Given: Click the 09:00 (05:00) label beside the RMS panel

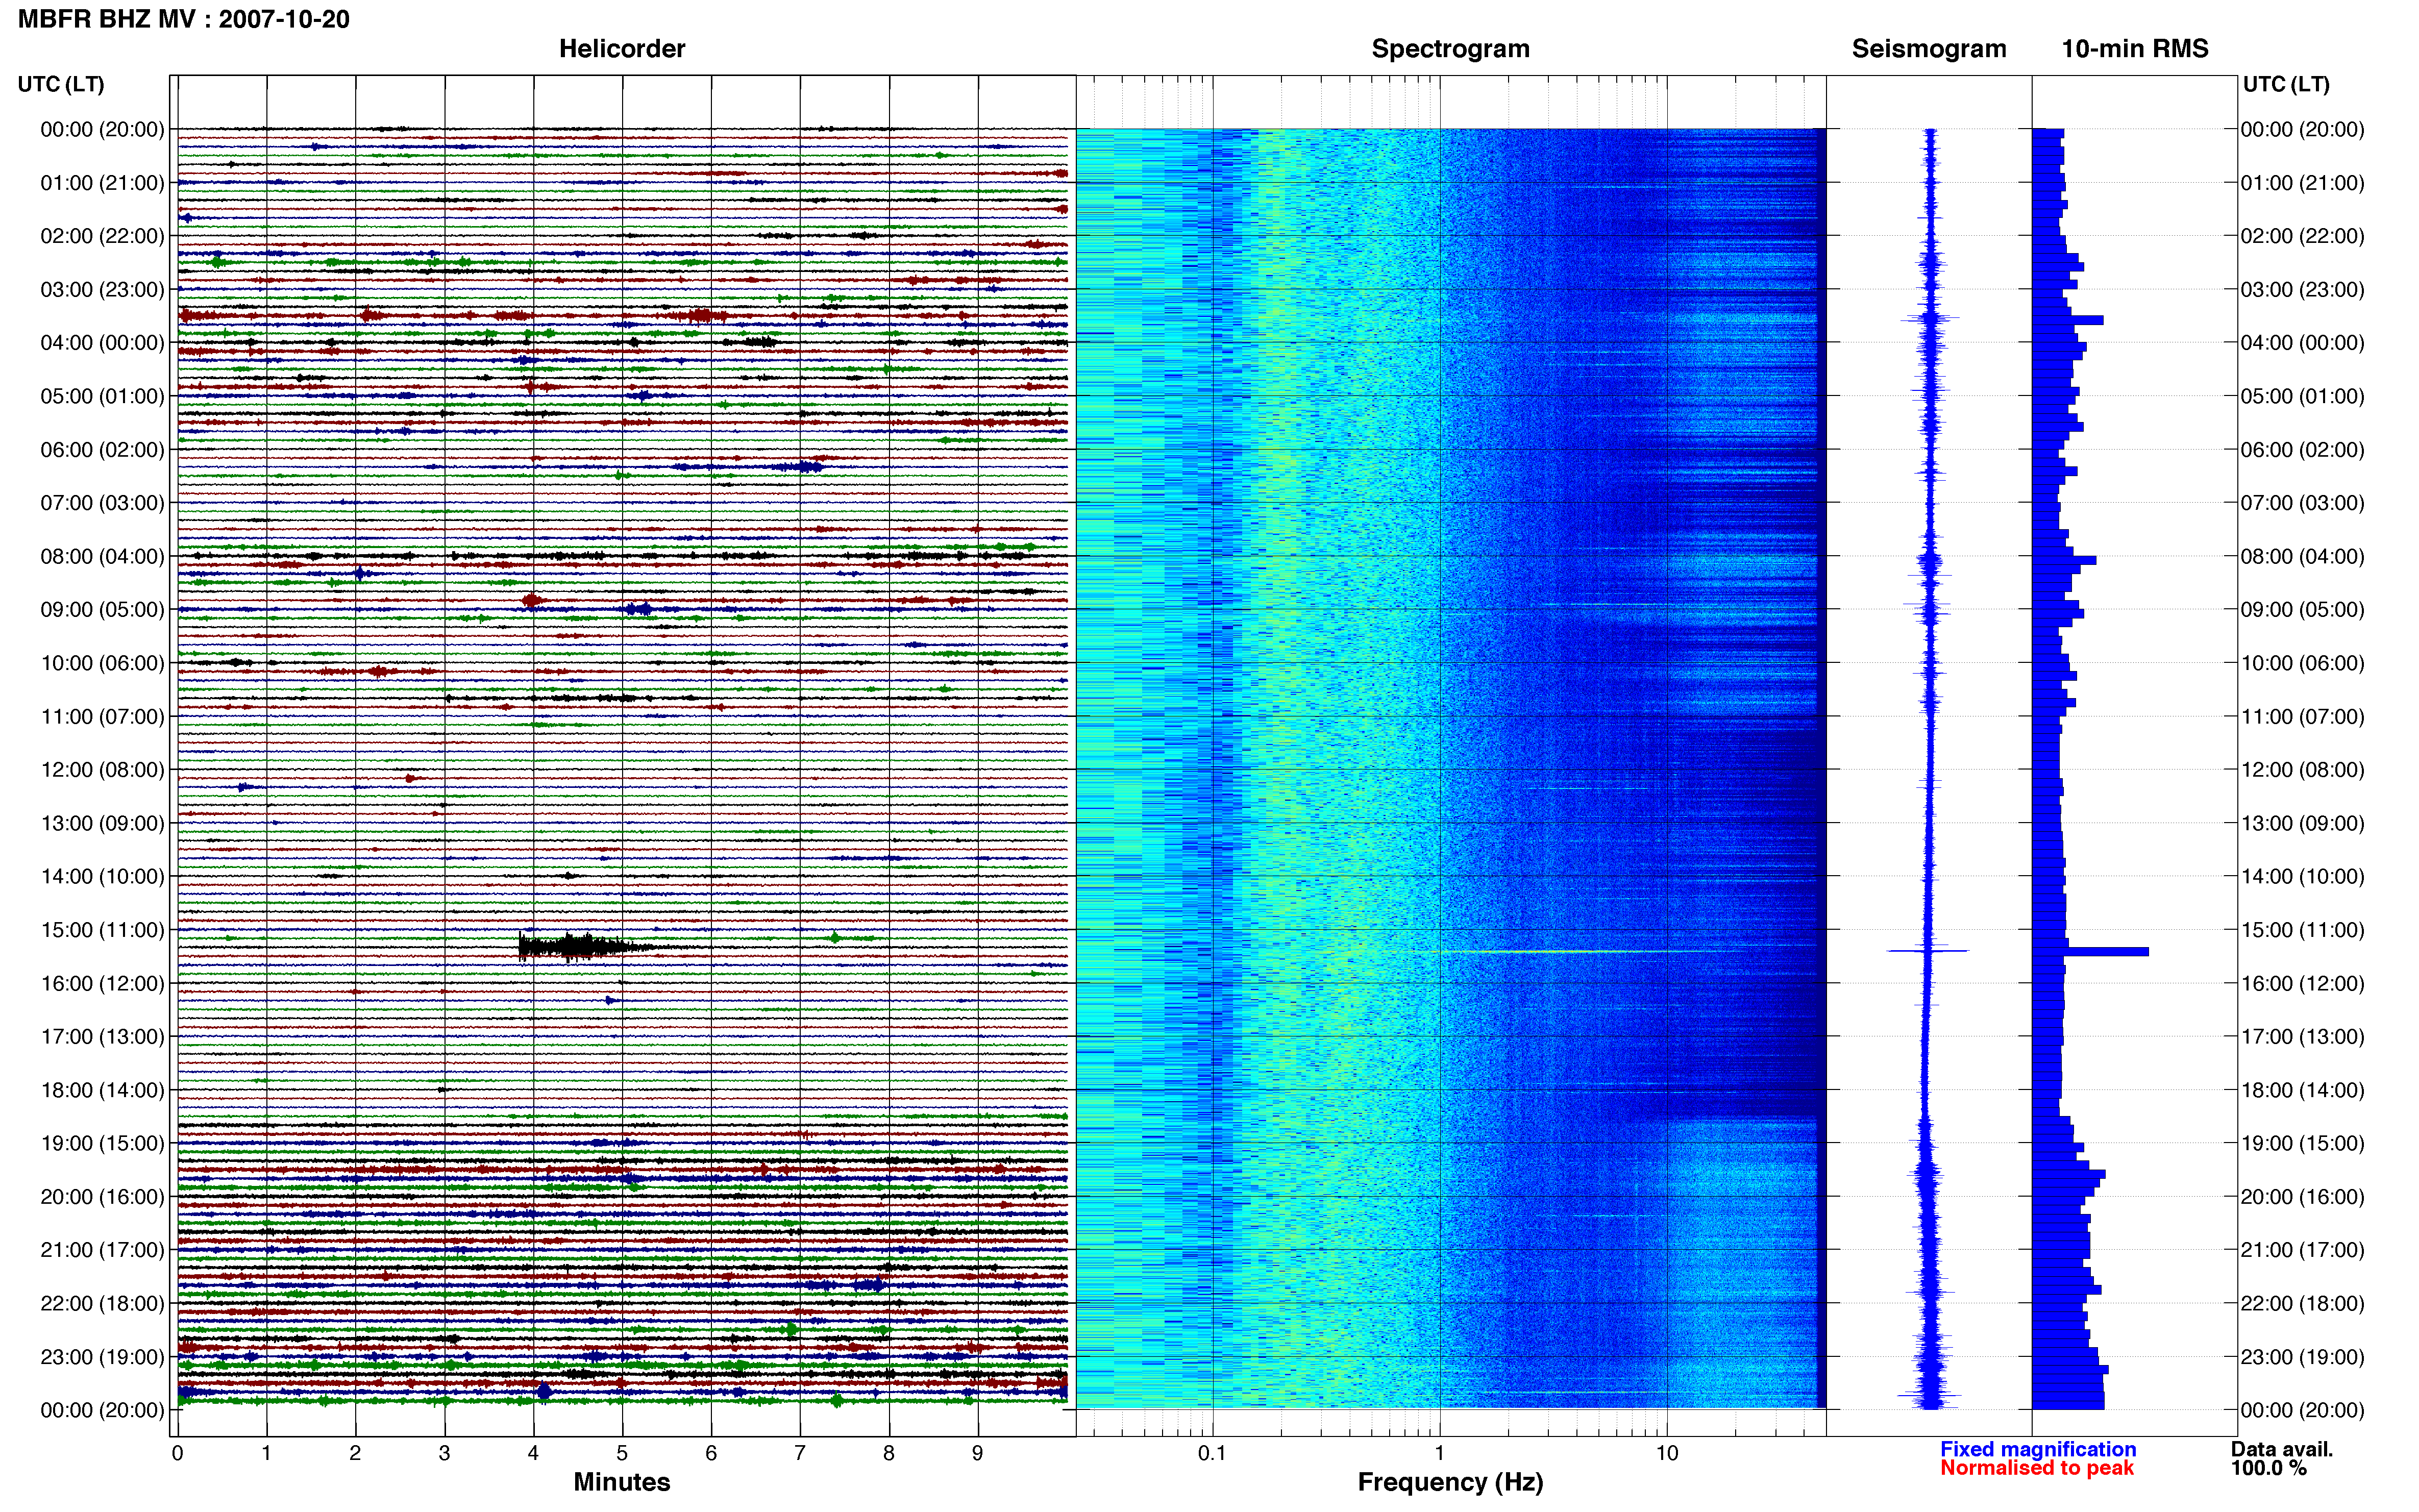Looking at the screenshot, I should tap(2302, 610).
